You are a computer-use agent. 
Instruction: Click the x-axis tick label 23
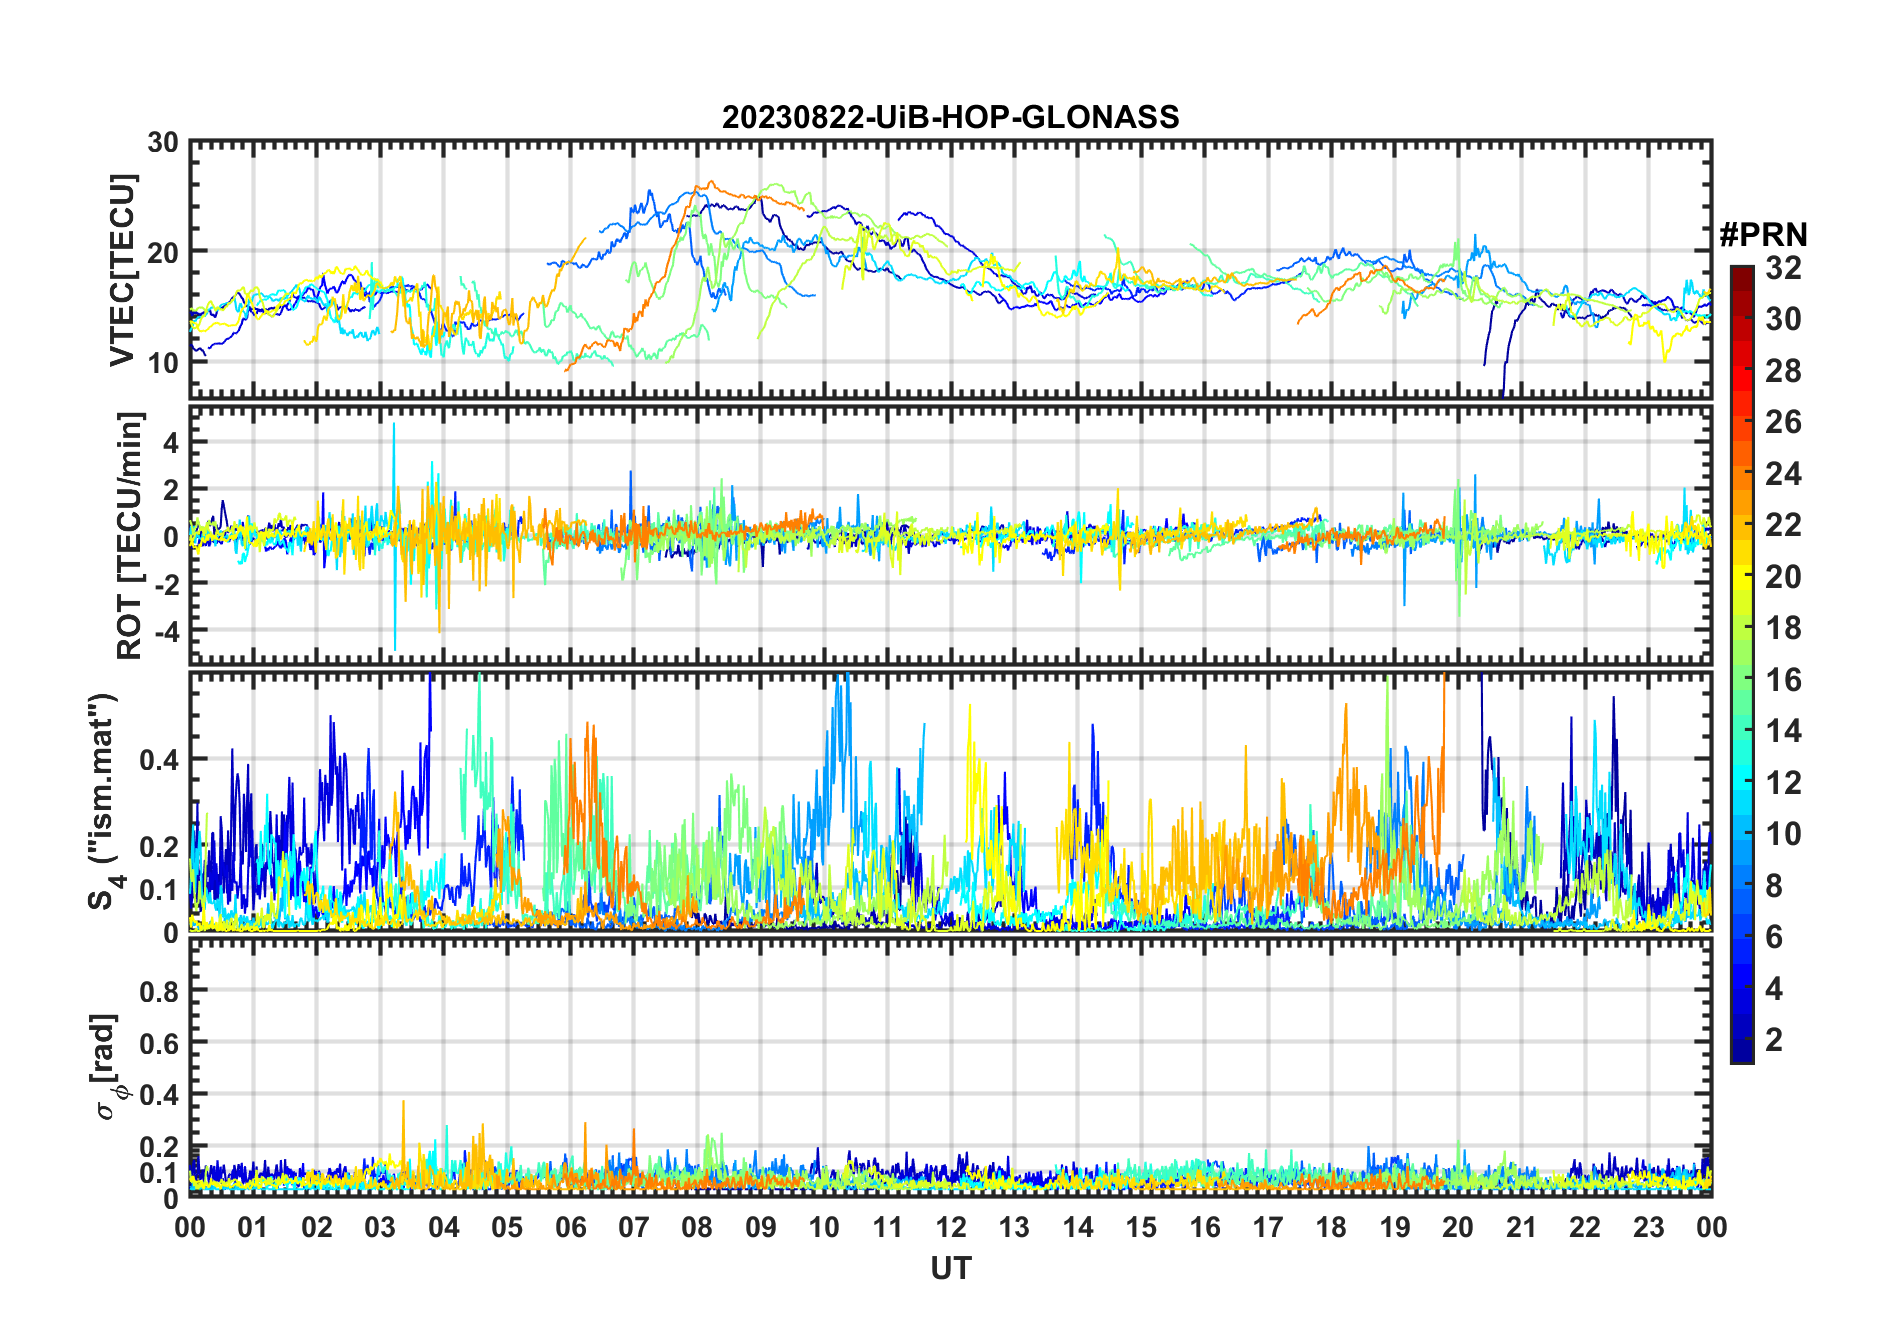1648,1227
